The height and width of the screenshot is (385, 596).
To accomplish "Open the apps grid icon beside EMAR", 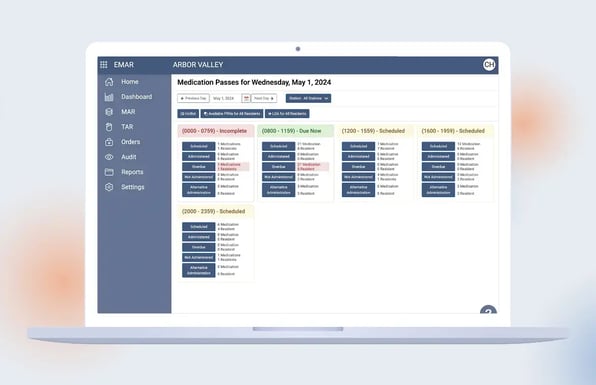I will (103, 65).
